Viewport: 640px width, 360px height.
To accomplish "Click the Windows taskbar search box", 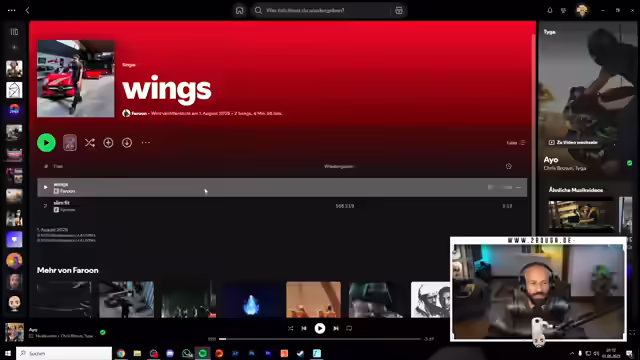I will pyautogui.click(x=64, y=353).
